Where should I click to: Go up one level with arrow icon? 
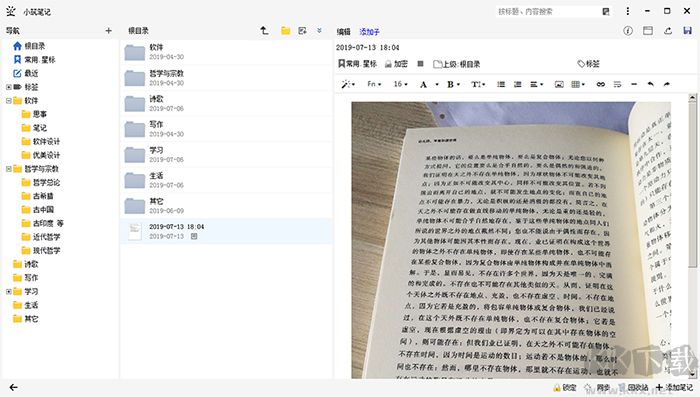coord(264,30)
